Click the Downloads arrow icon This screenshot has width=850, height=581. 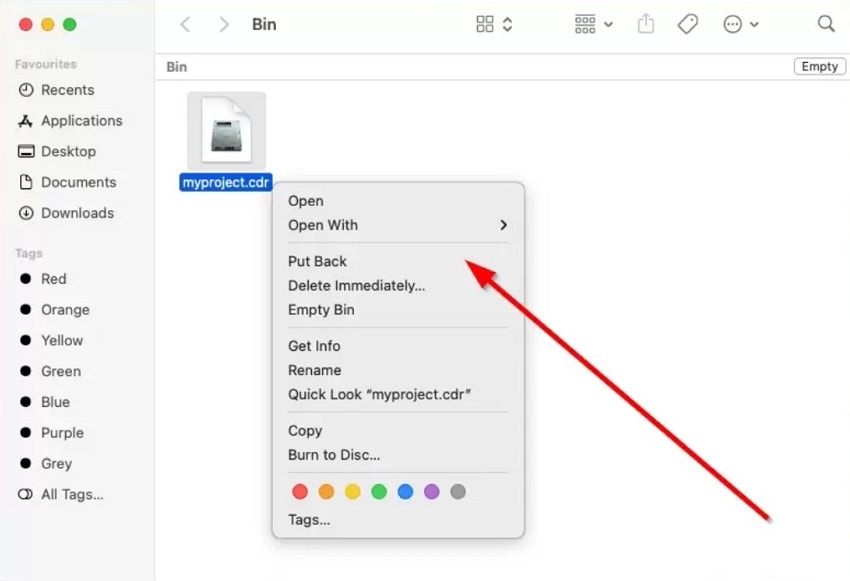(26, 213)
